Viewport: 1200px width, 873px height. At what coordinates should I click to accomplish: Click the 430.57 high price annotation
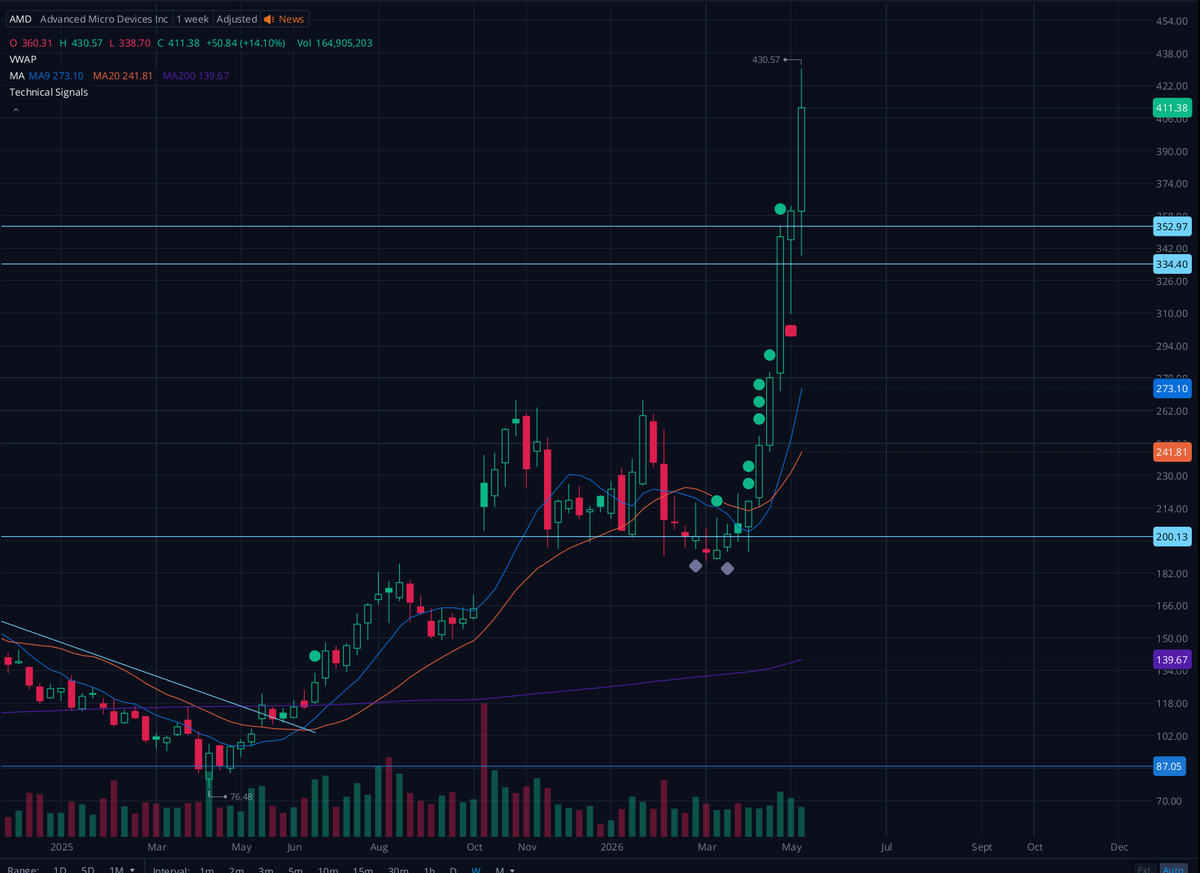[x=766, y=60]
